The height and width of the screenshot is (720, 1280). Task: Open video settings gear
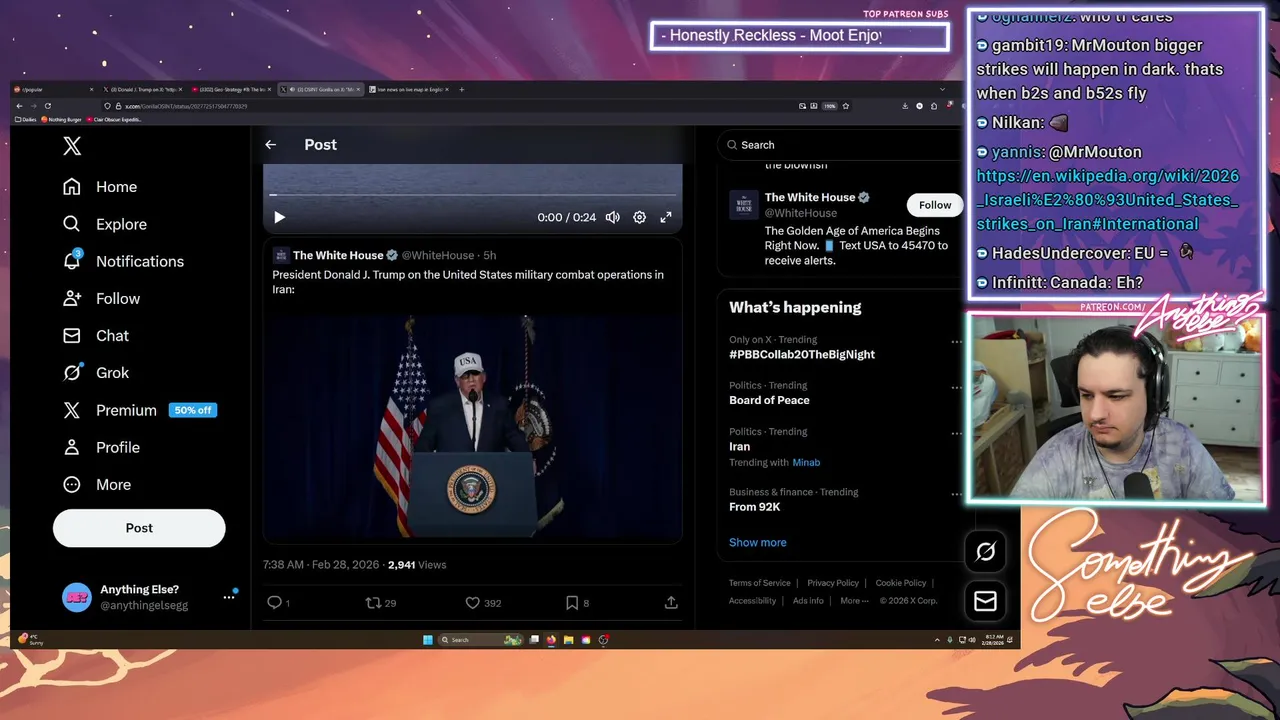639,217
